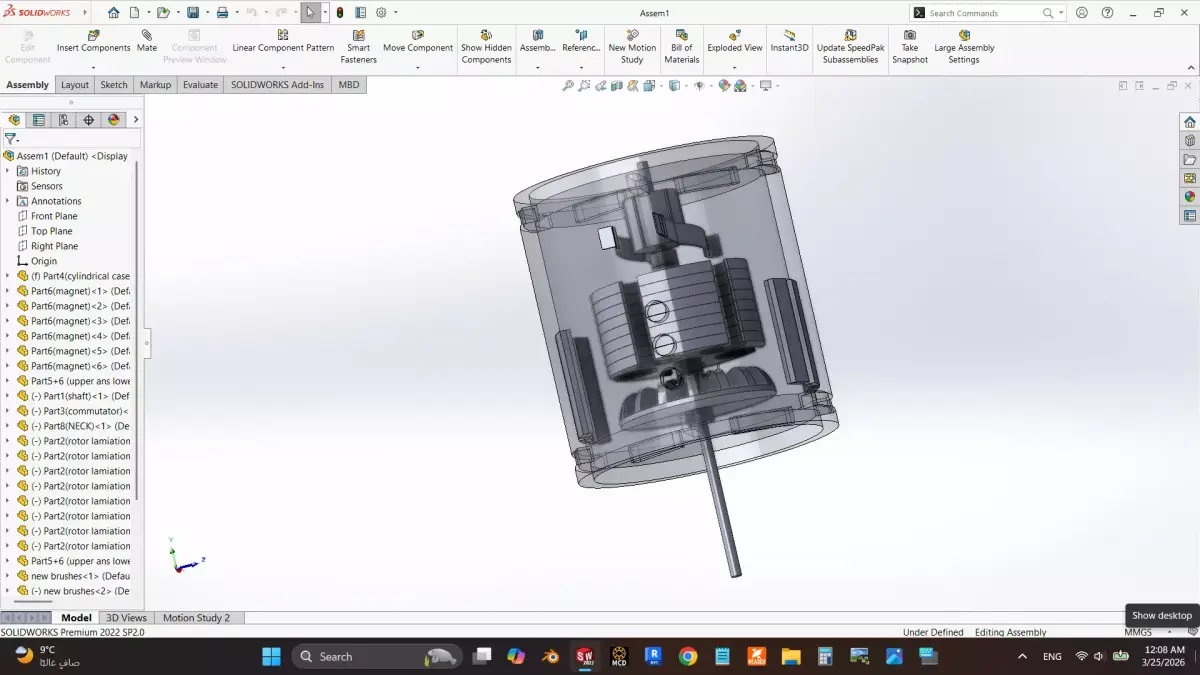Open File Properties icon in top toolbar
Screen dimensions: 1200x675
click(x=361, y=13)
